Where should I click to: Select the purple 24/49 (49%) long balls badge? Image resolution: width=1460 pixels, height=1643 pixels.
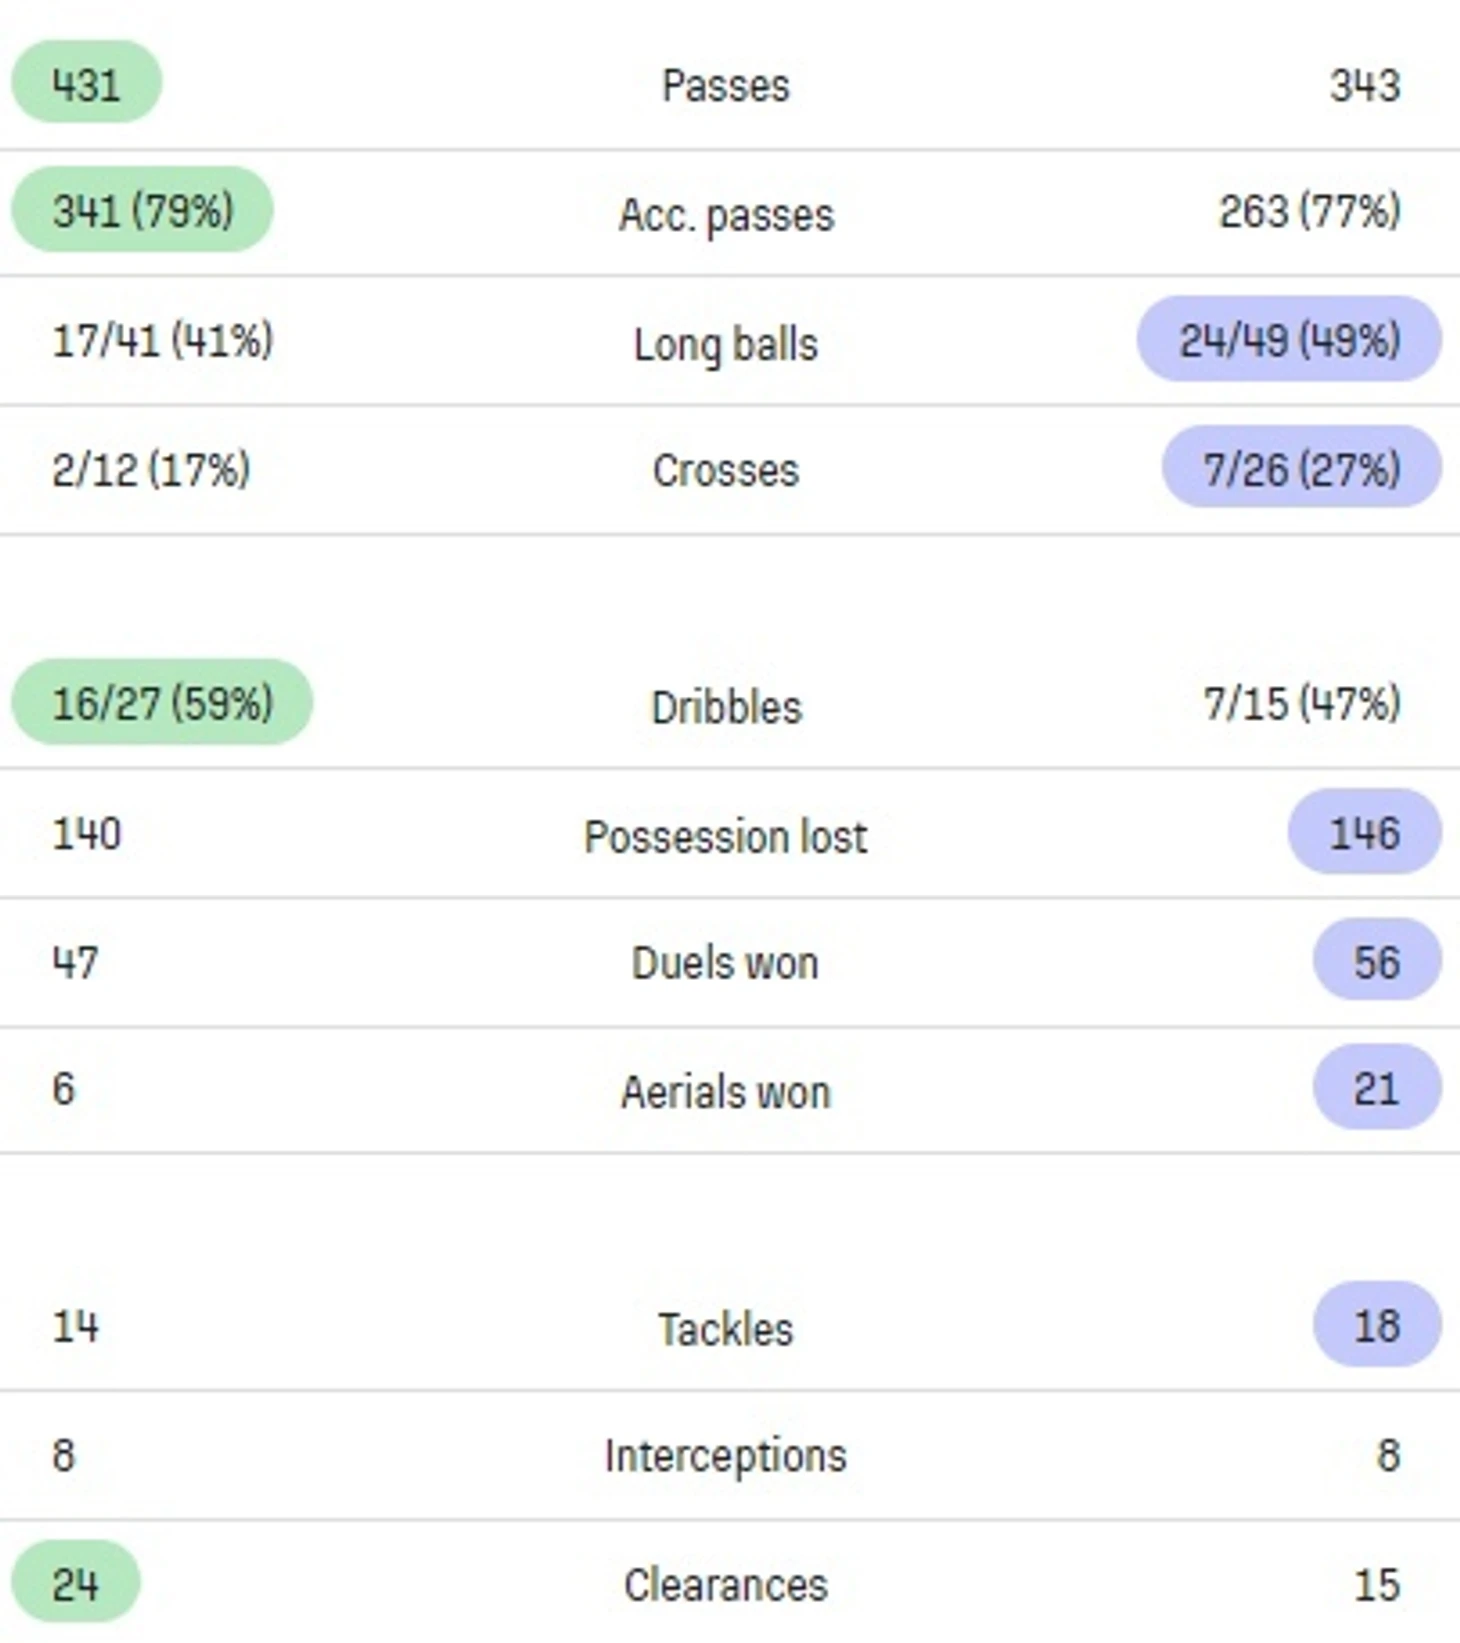(1289, 339)
